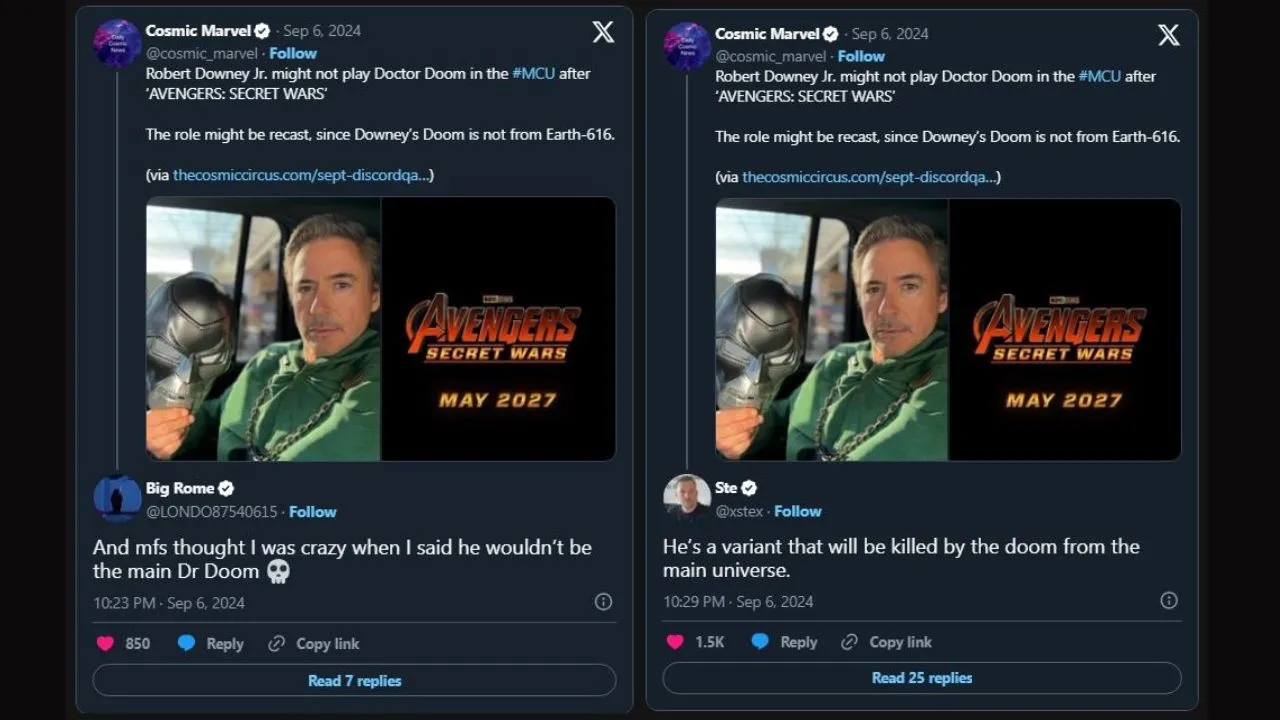Click the X logo in the right tweet
1280x720 pixels.
click(x=1168, y=35)
